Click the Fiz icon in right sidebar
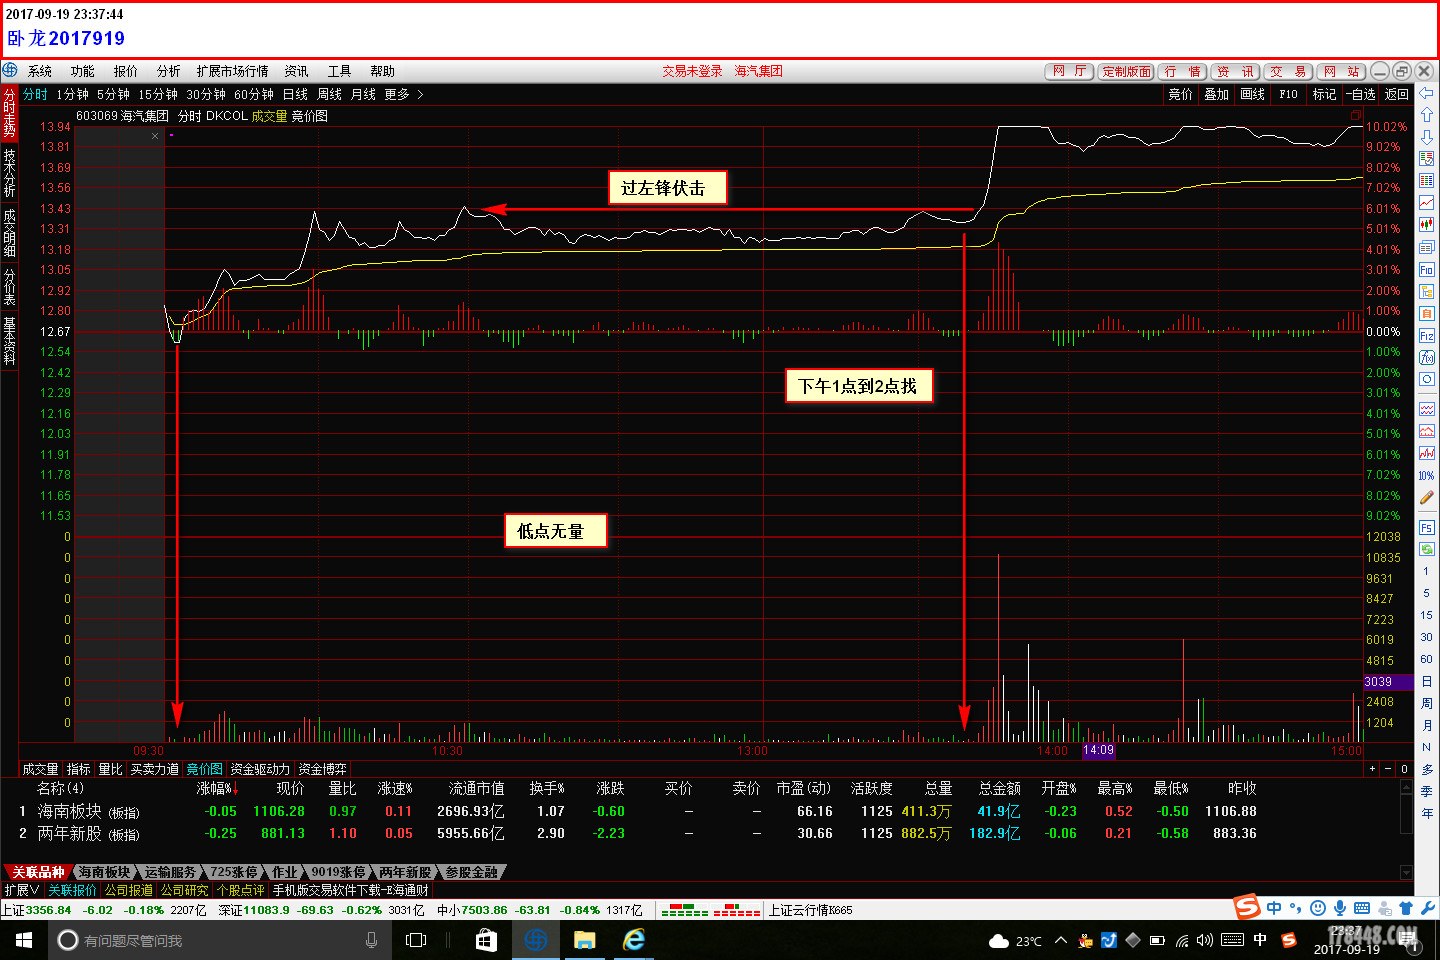 point(1426,335)
